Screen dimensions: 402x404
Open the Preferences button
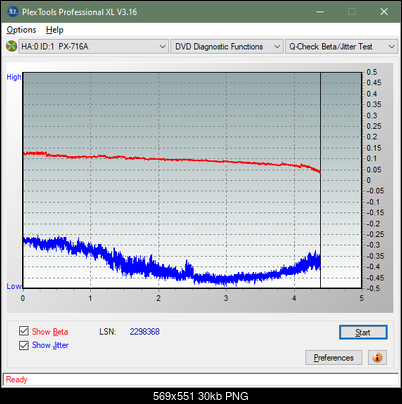coord(334,358)
